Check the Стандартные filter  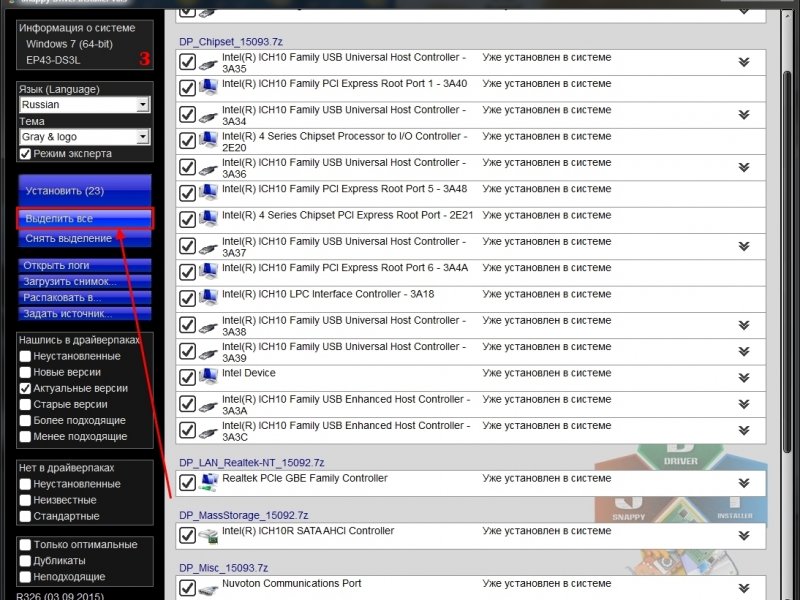click(x=25, y=516)
